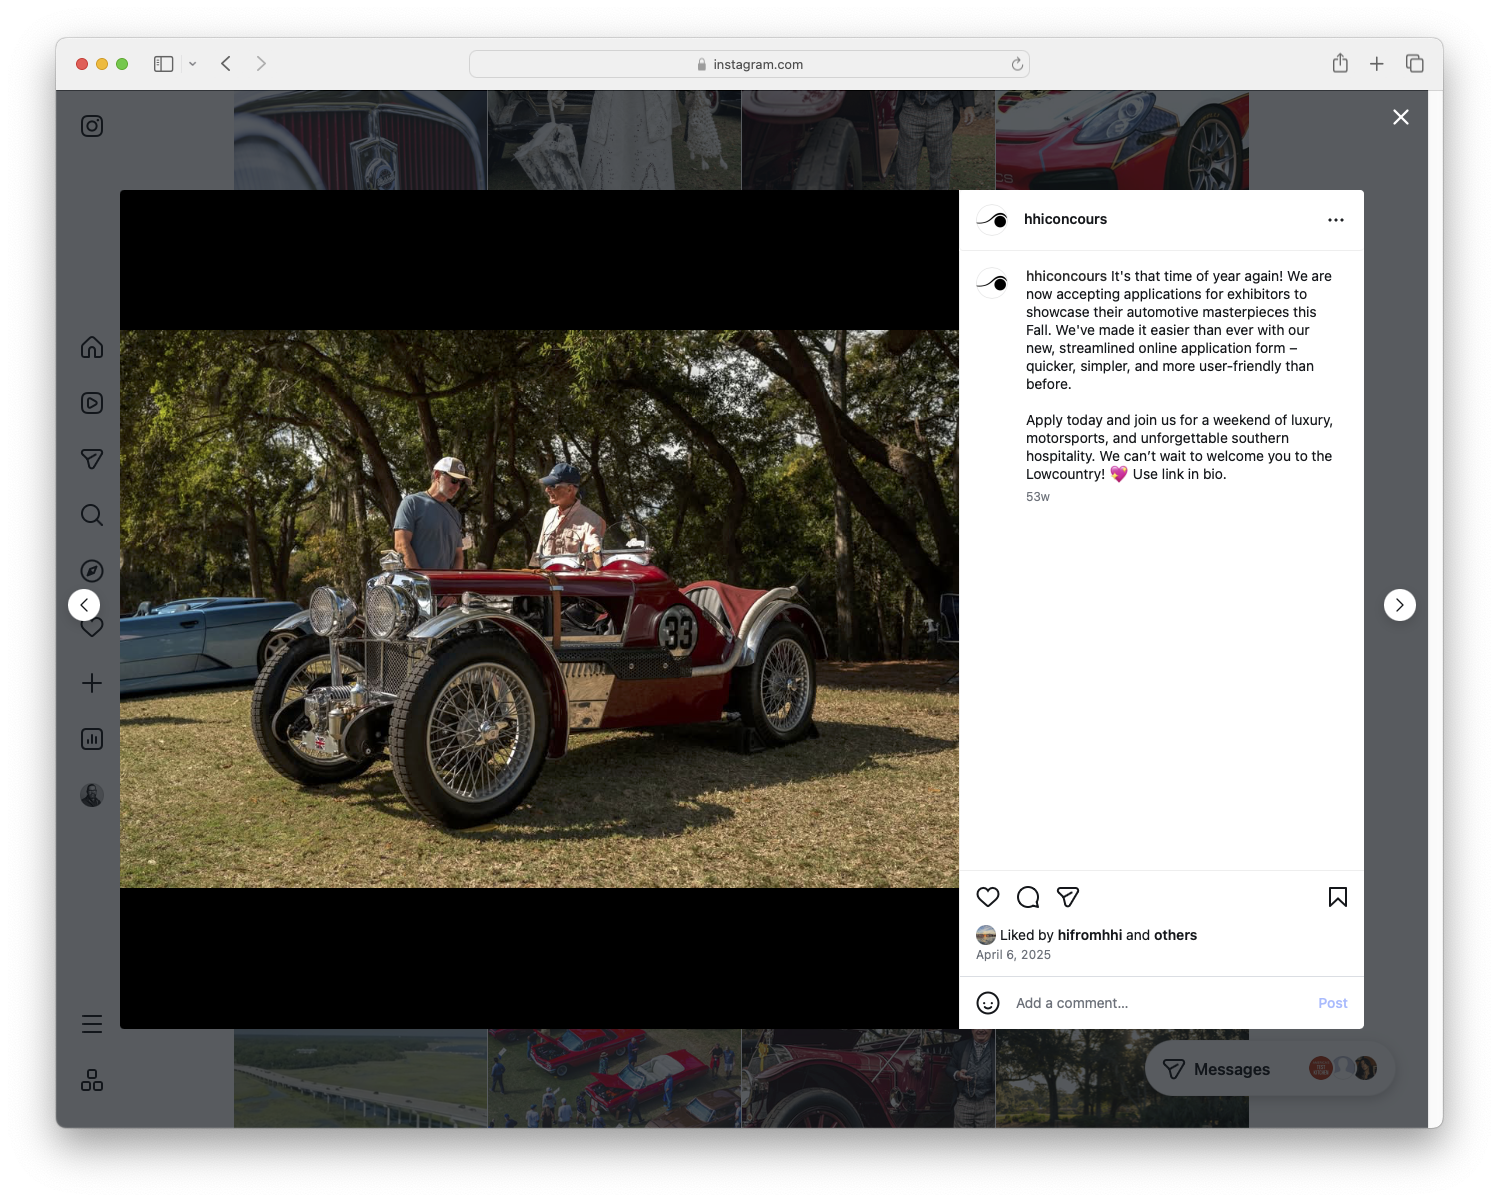Open comments via the speech bubble icon
Screen dimensions: 1499x1202
coord(1028,897)
